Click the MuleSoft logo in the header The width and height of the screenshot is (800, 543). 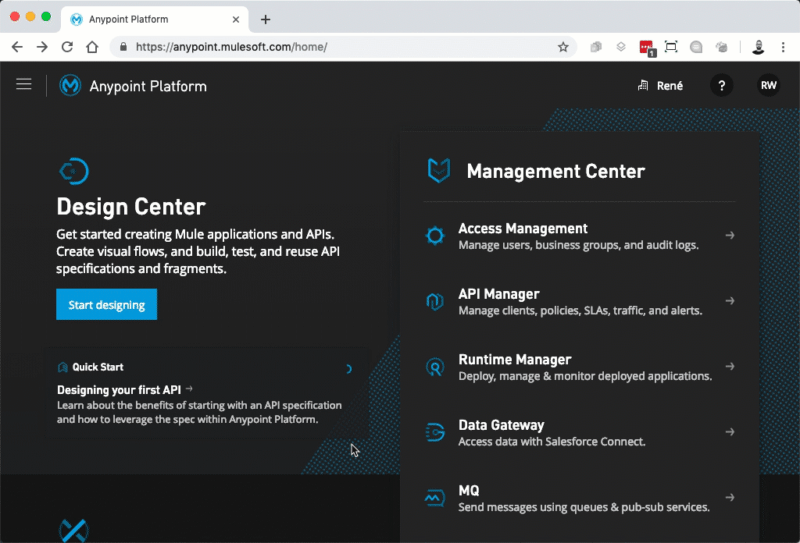click(x=70, y=85)
